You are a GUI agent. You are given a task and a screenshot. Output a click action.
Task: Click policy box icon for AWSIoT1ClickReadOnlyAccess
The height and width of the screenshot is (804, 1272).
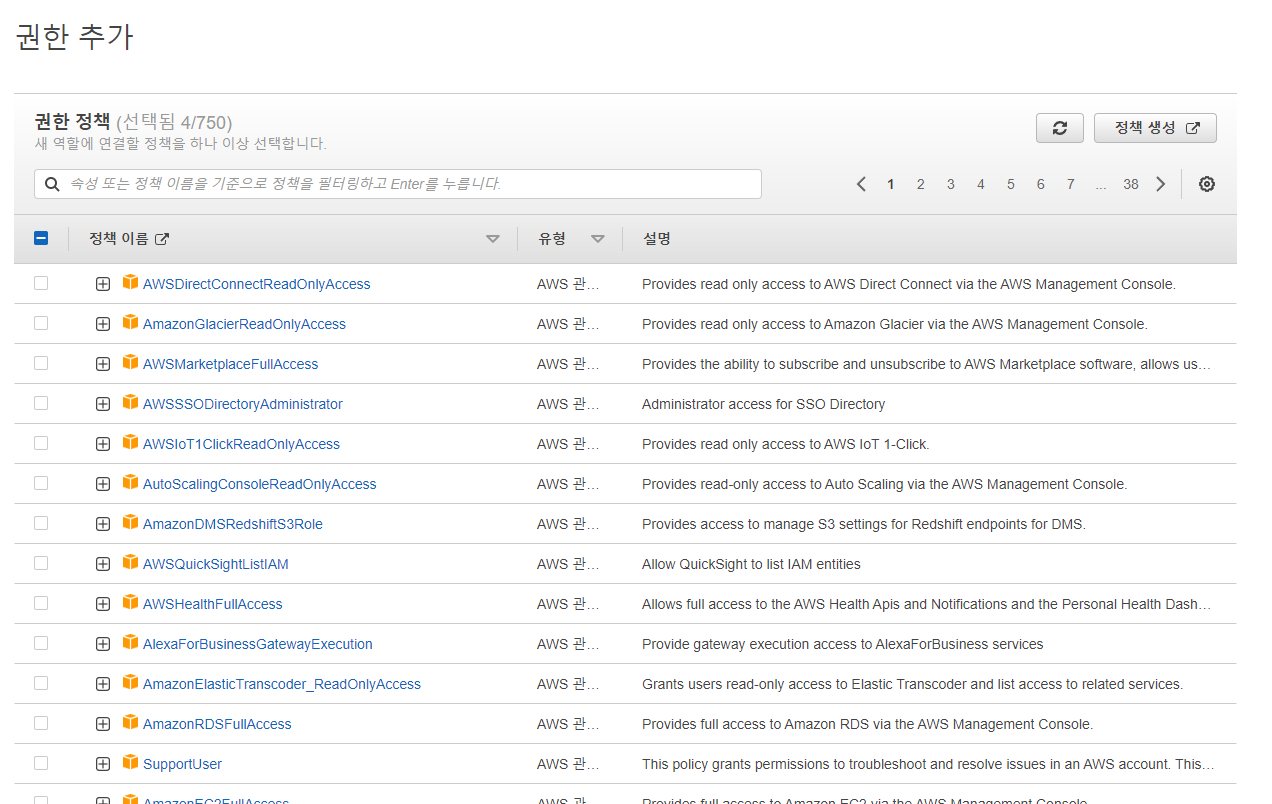(130, 443)
